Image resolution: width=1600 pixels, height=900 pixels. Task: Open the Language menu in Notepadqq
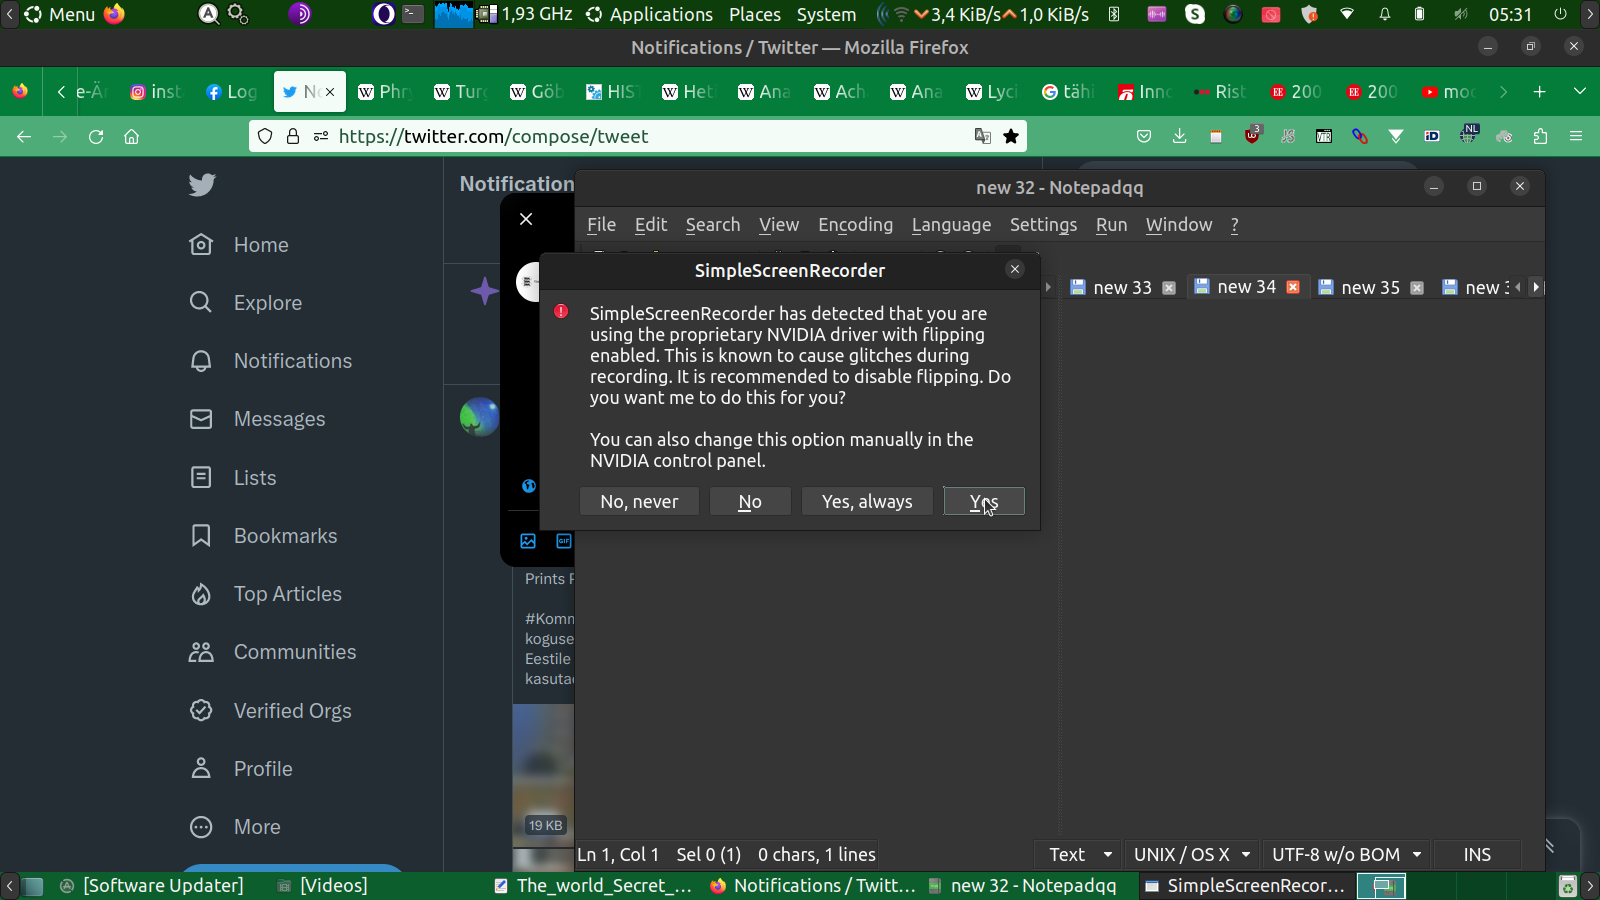[951, 225]
